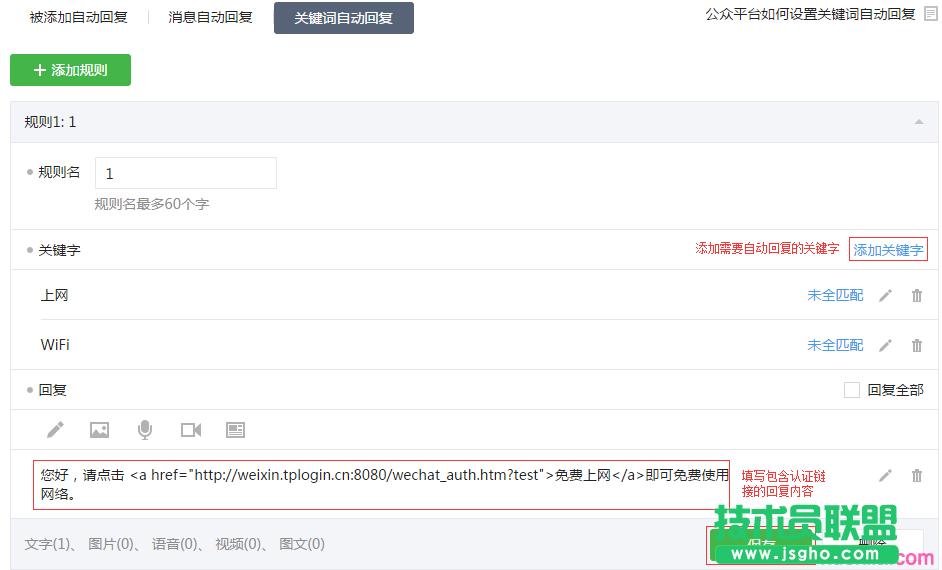This screenshot has height=570, width=942.
Task: Select the voice microphone reply icon
Action: tap(145, 430)
